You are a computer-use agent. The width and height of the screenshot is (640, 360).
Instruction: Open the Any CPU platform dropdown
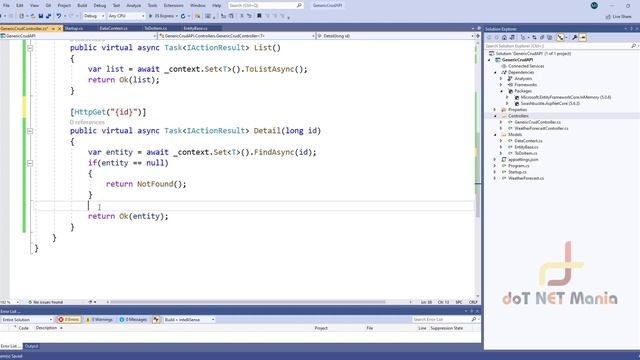(x=126, y=16)
